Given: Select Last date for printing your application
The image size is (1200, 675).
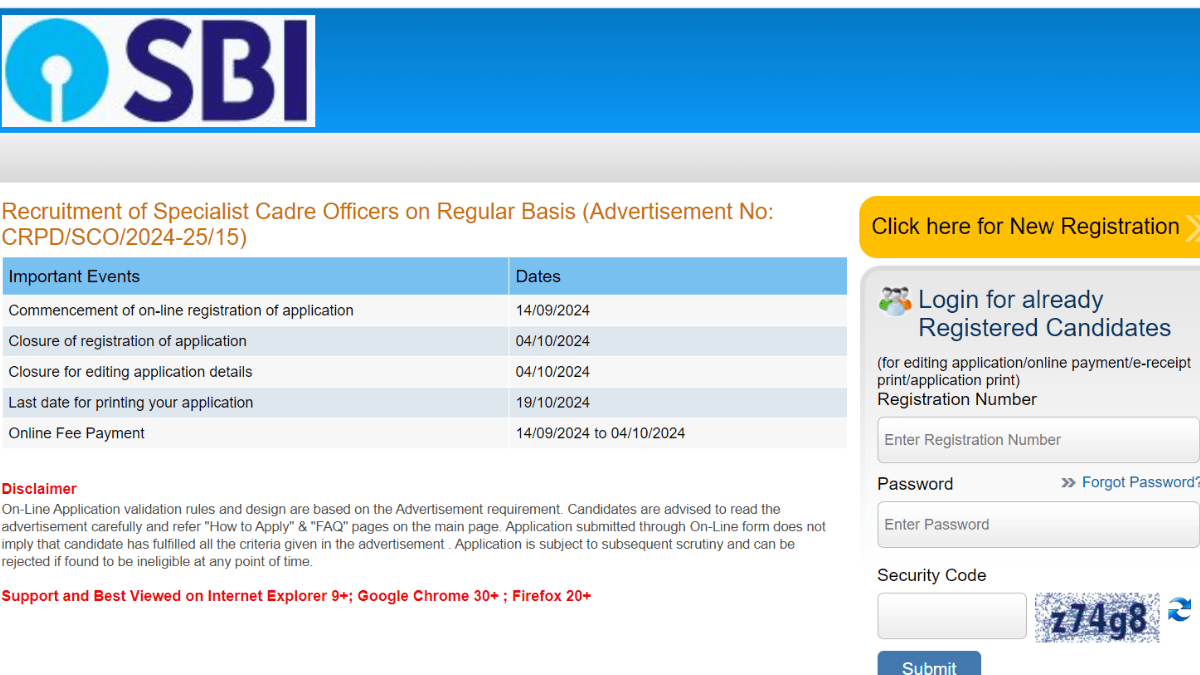Looking at the screenshot, I should (x=131, y=403).
